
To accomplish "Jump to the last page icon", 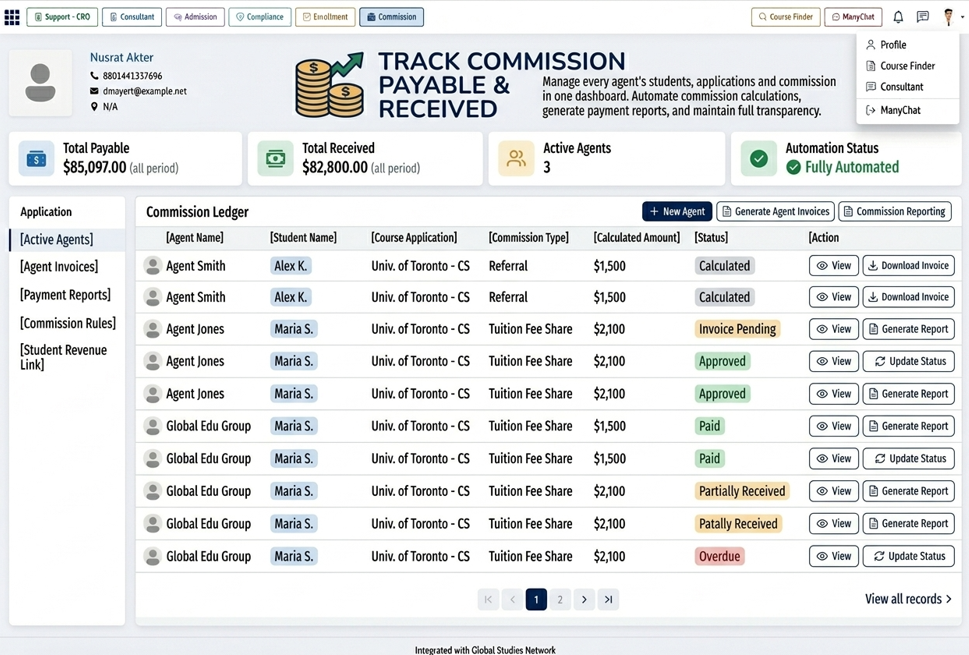I will click(x=608, y=599).
